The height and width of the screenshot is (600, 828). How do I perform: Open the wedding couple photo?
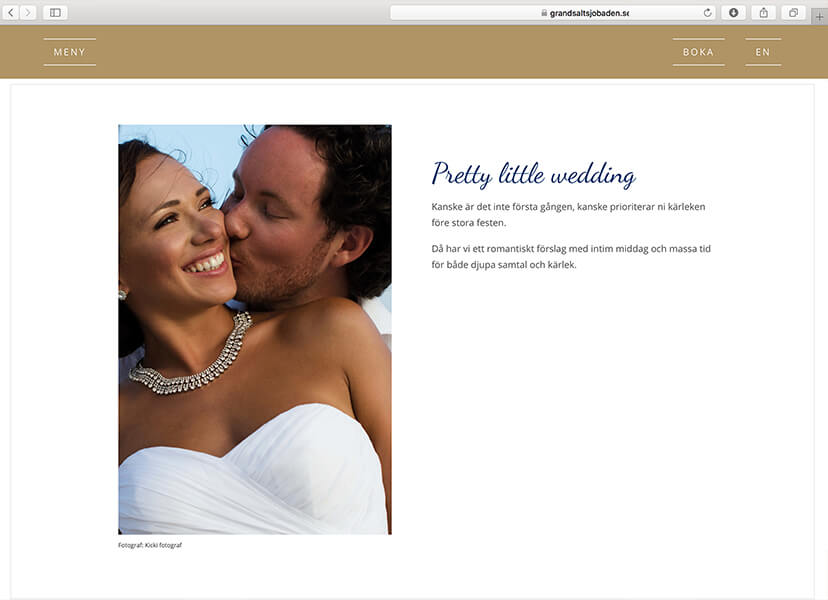coord(255,330)
